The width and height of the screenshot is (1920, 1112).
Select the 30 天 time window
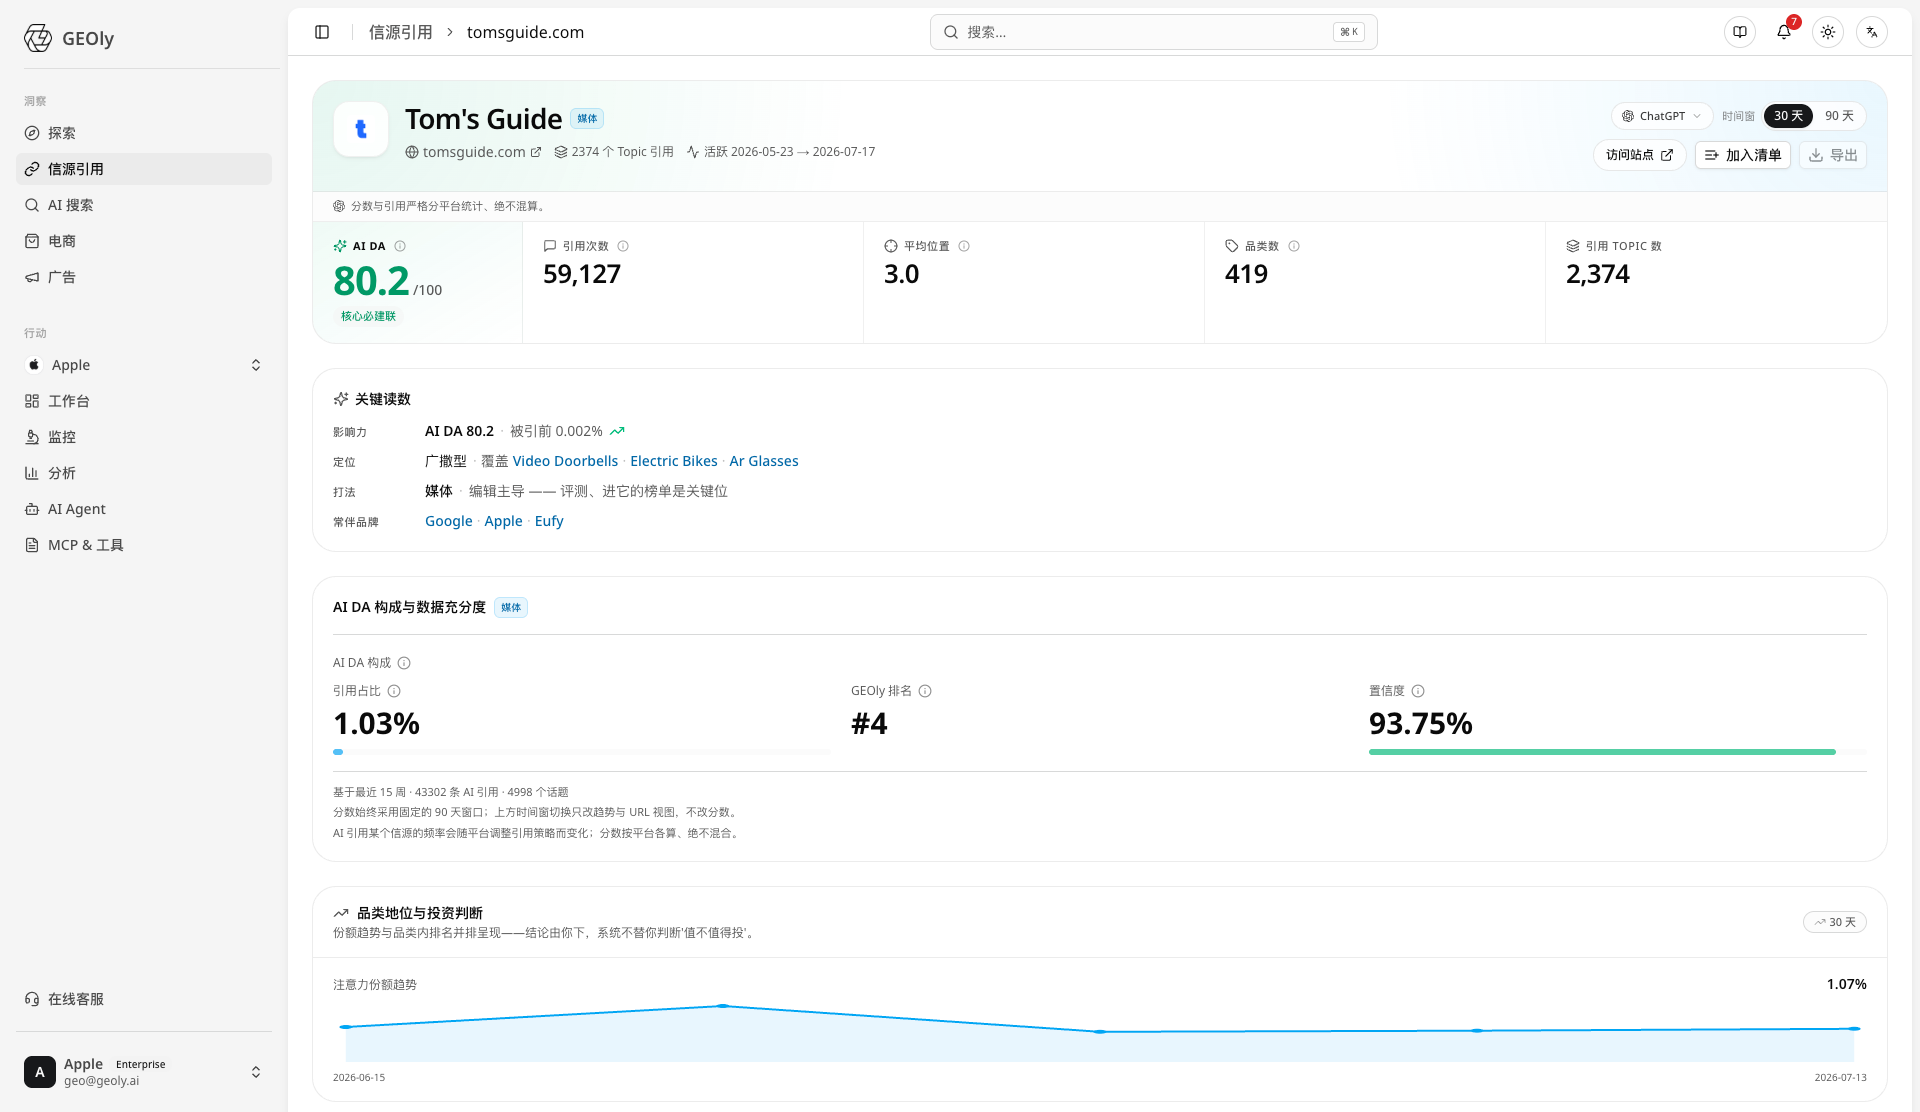pos(1788,116)
